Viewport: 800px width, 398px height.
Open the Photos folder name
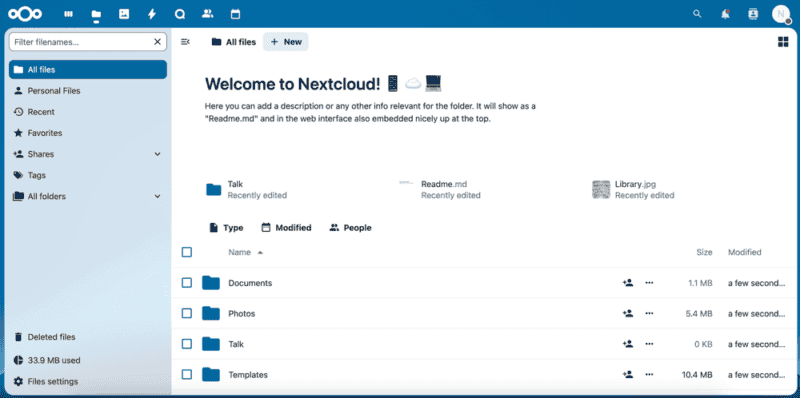tap(241, 313)
